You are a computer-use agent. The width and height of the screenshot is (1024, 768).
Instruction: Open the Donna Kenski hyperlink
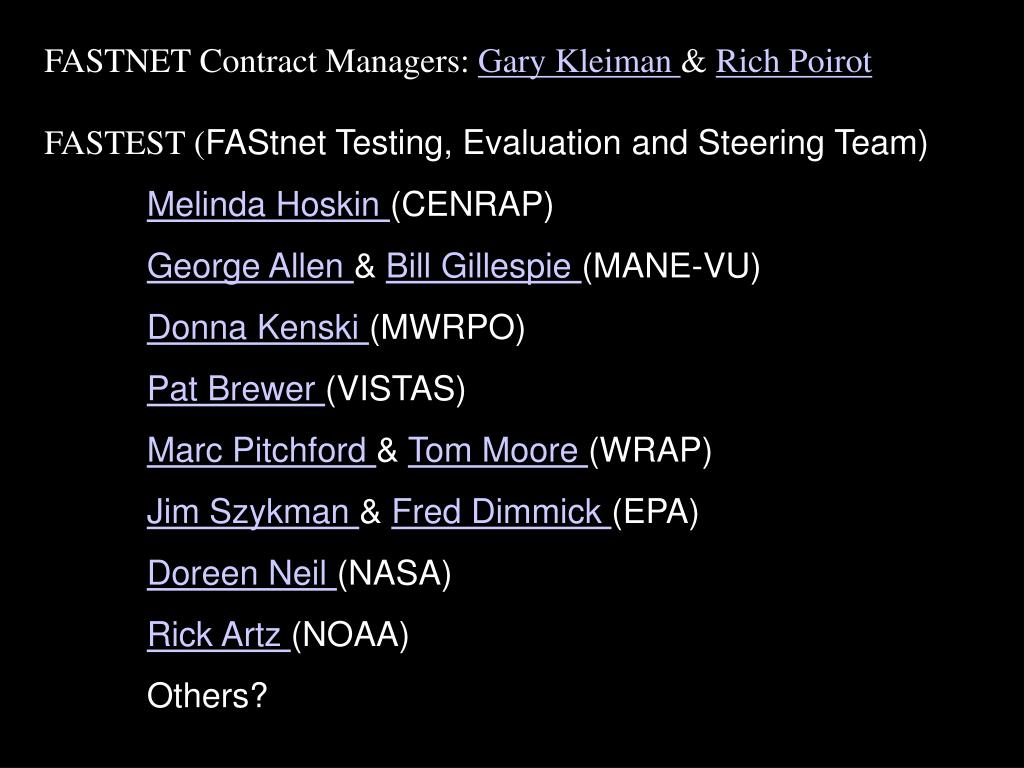coord(258,327)
